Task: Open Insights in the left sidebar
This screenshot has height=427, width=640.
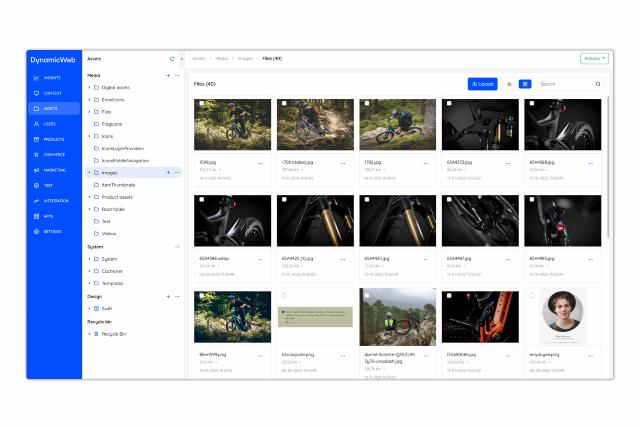Action: click(52, 77)
